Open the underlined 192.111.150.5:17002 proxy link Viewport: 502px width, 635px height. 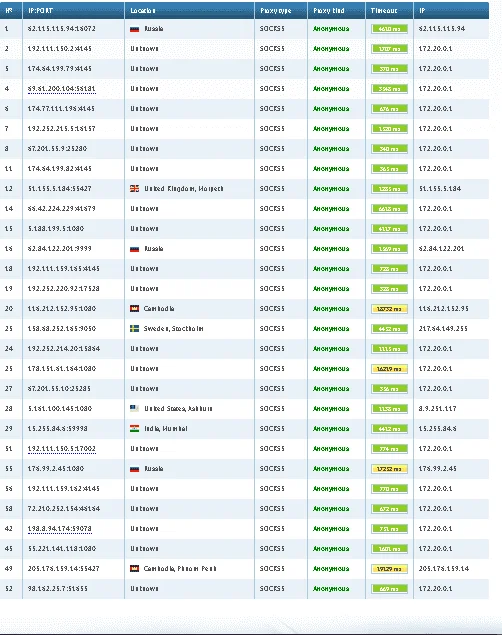(x=62, y=449)
